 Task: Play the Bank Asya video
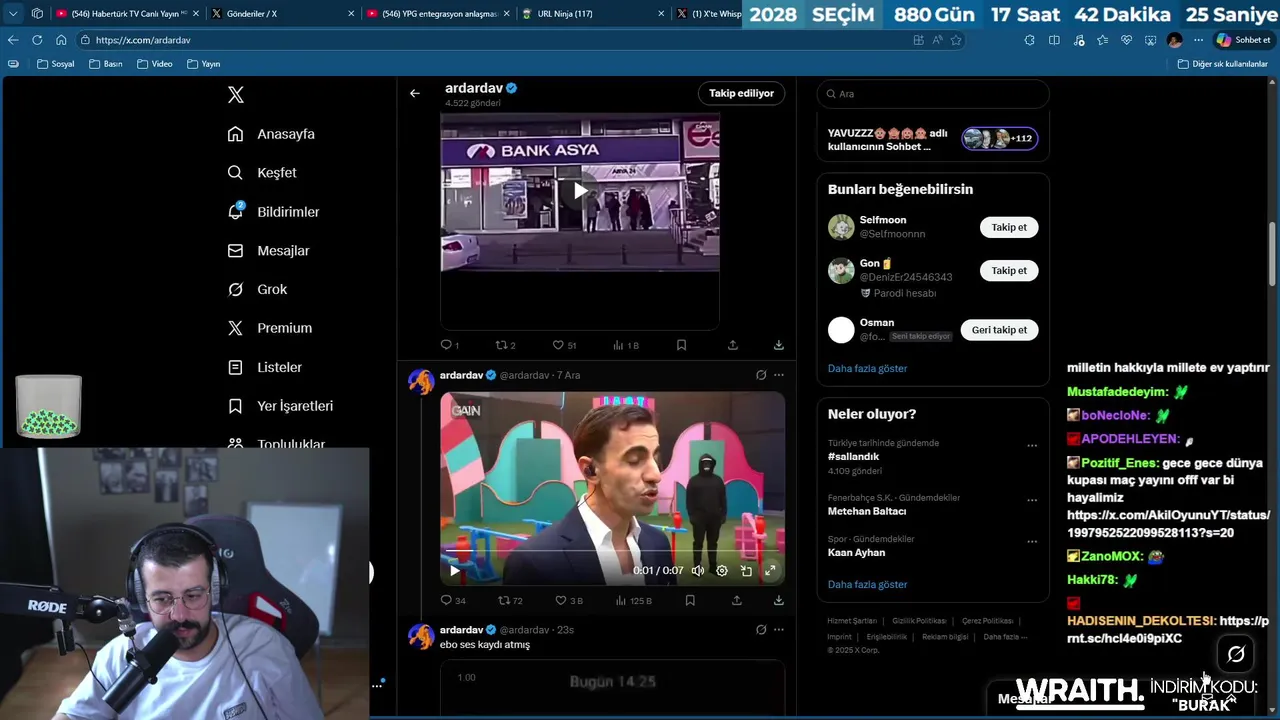[580, 191]
